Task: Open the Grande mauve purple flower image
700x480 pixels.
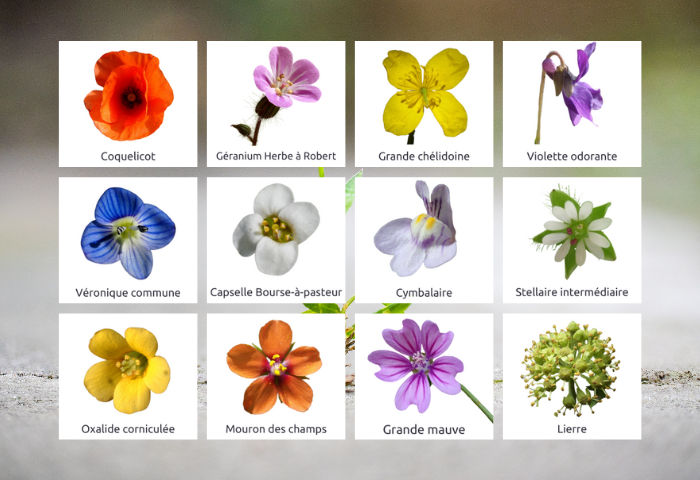Action: pyautogui.click(x=429, y=370)
